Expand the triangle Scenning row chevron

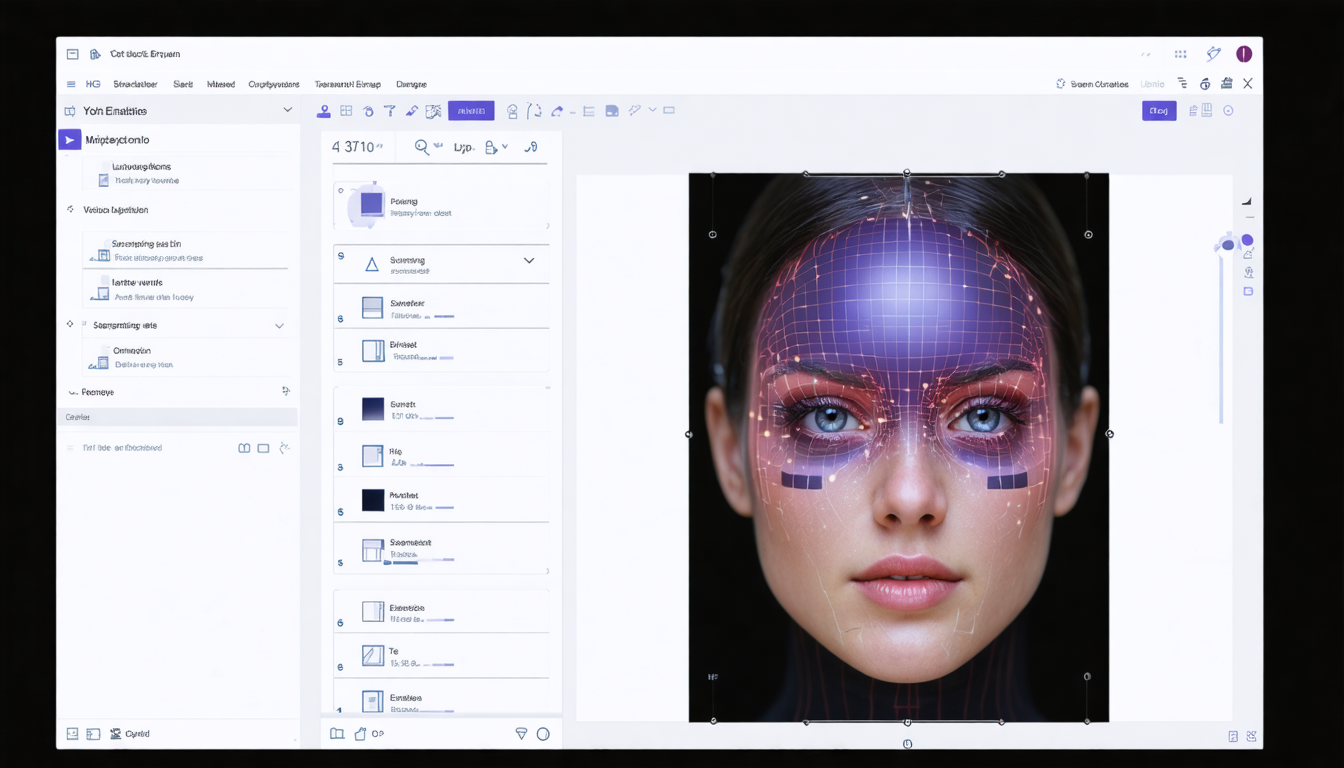click(x=529, y=260)
